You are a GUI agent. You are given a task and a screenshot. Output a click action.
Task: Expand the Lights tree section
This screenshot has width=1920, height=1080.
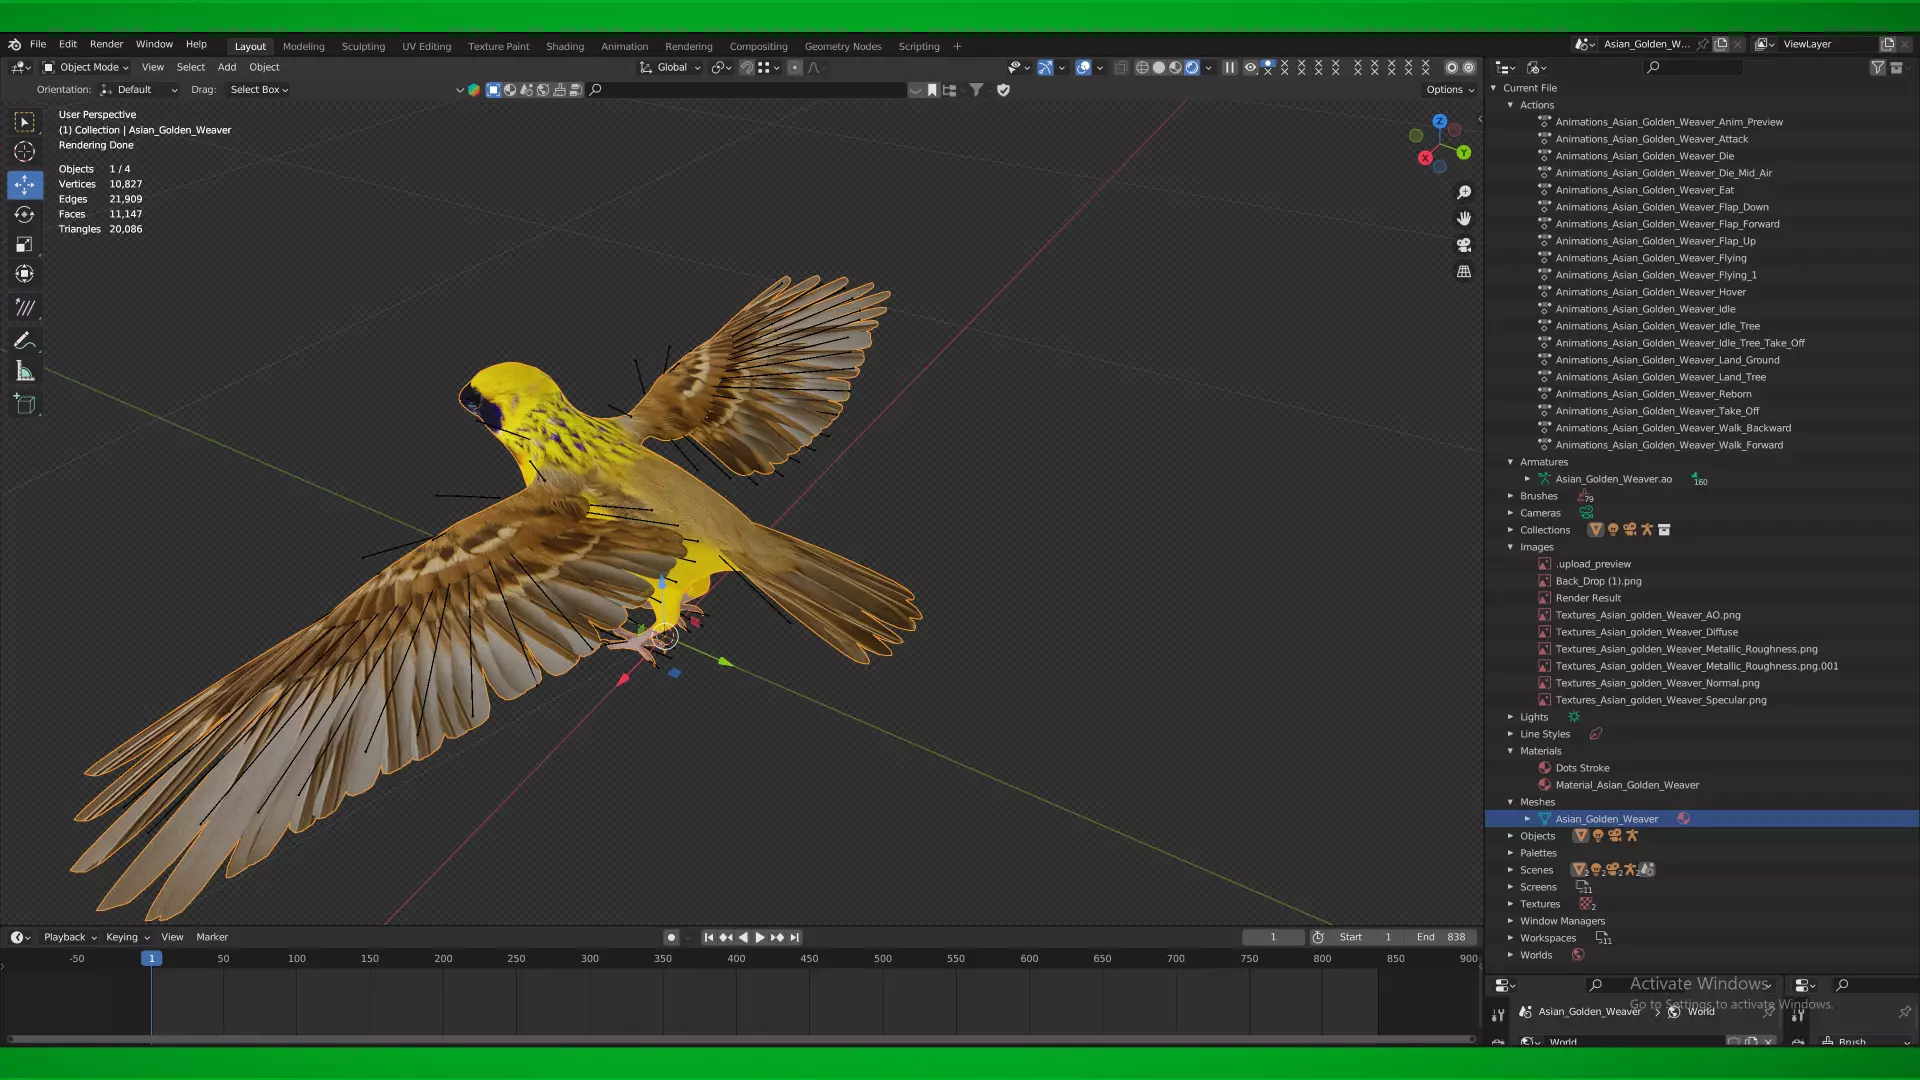pos(1511,717)
